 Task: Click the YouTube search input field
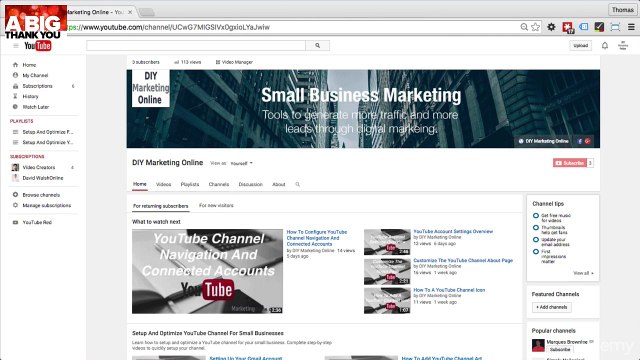pyautogui.click(x=196, y=46)
